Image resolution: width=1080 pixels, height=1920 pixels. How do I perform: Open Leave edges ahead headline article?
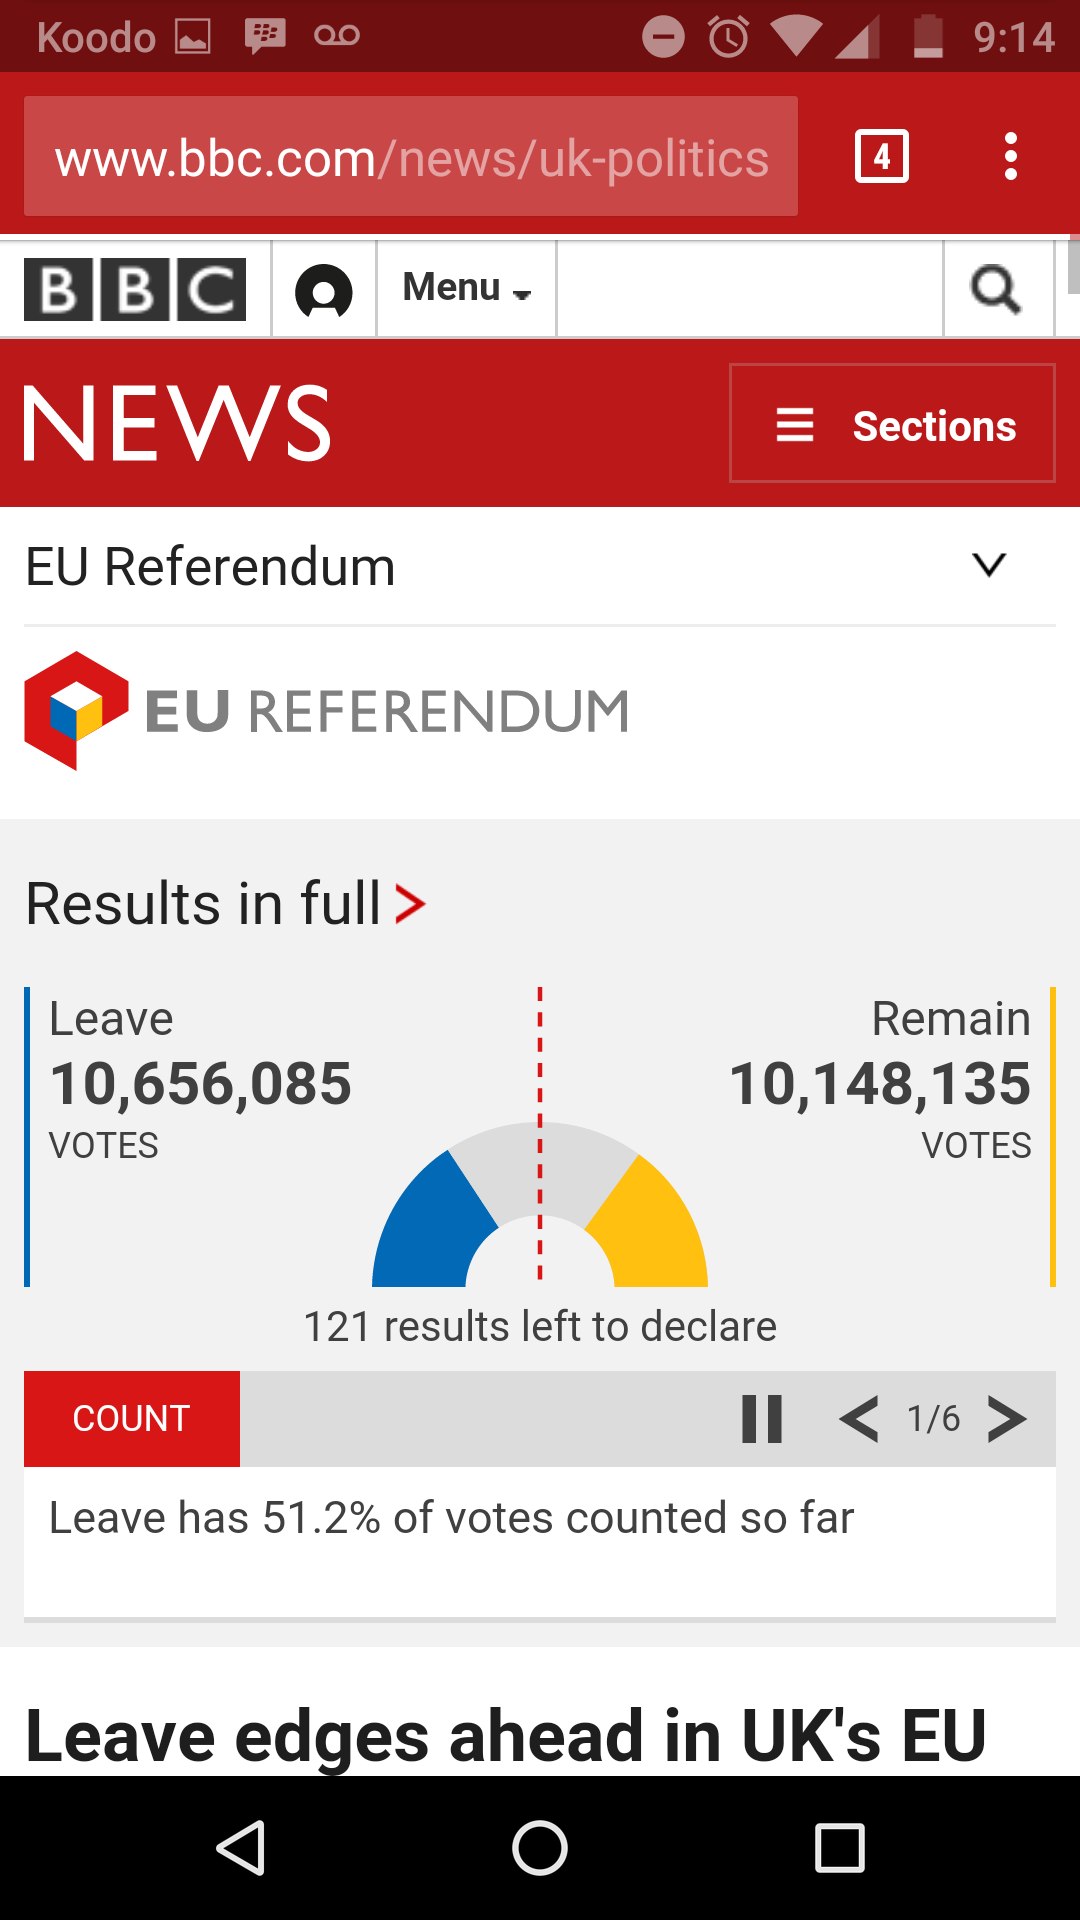point(506,1736)
